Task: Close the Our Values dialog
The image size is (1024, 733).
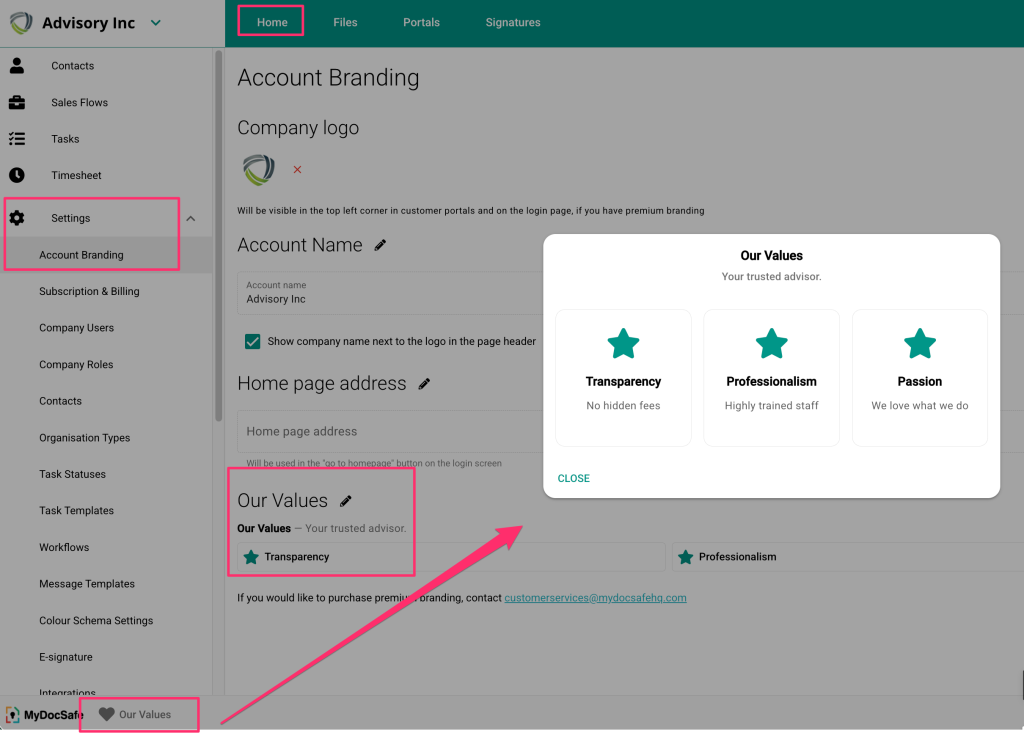Action: 573,478
